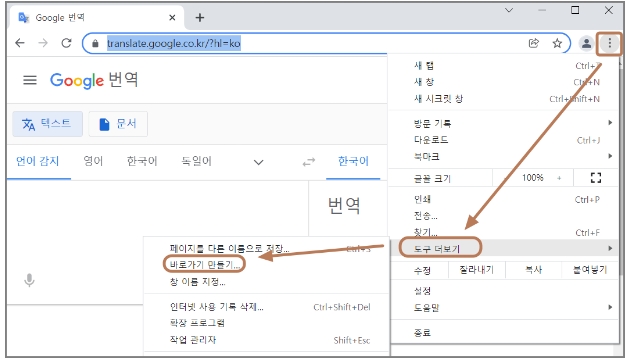Image resolution: width=628 pixels, height=360 pixels.
Task: Select 페이지를 다른 이름으로 저장
Action: (266, 249)
